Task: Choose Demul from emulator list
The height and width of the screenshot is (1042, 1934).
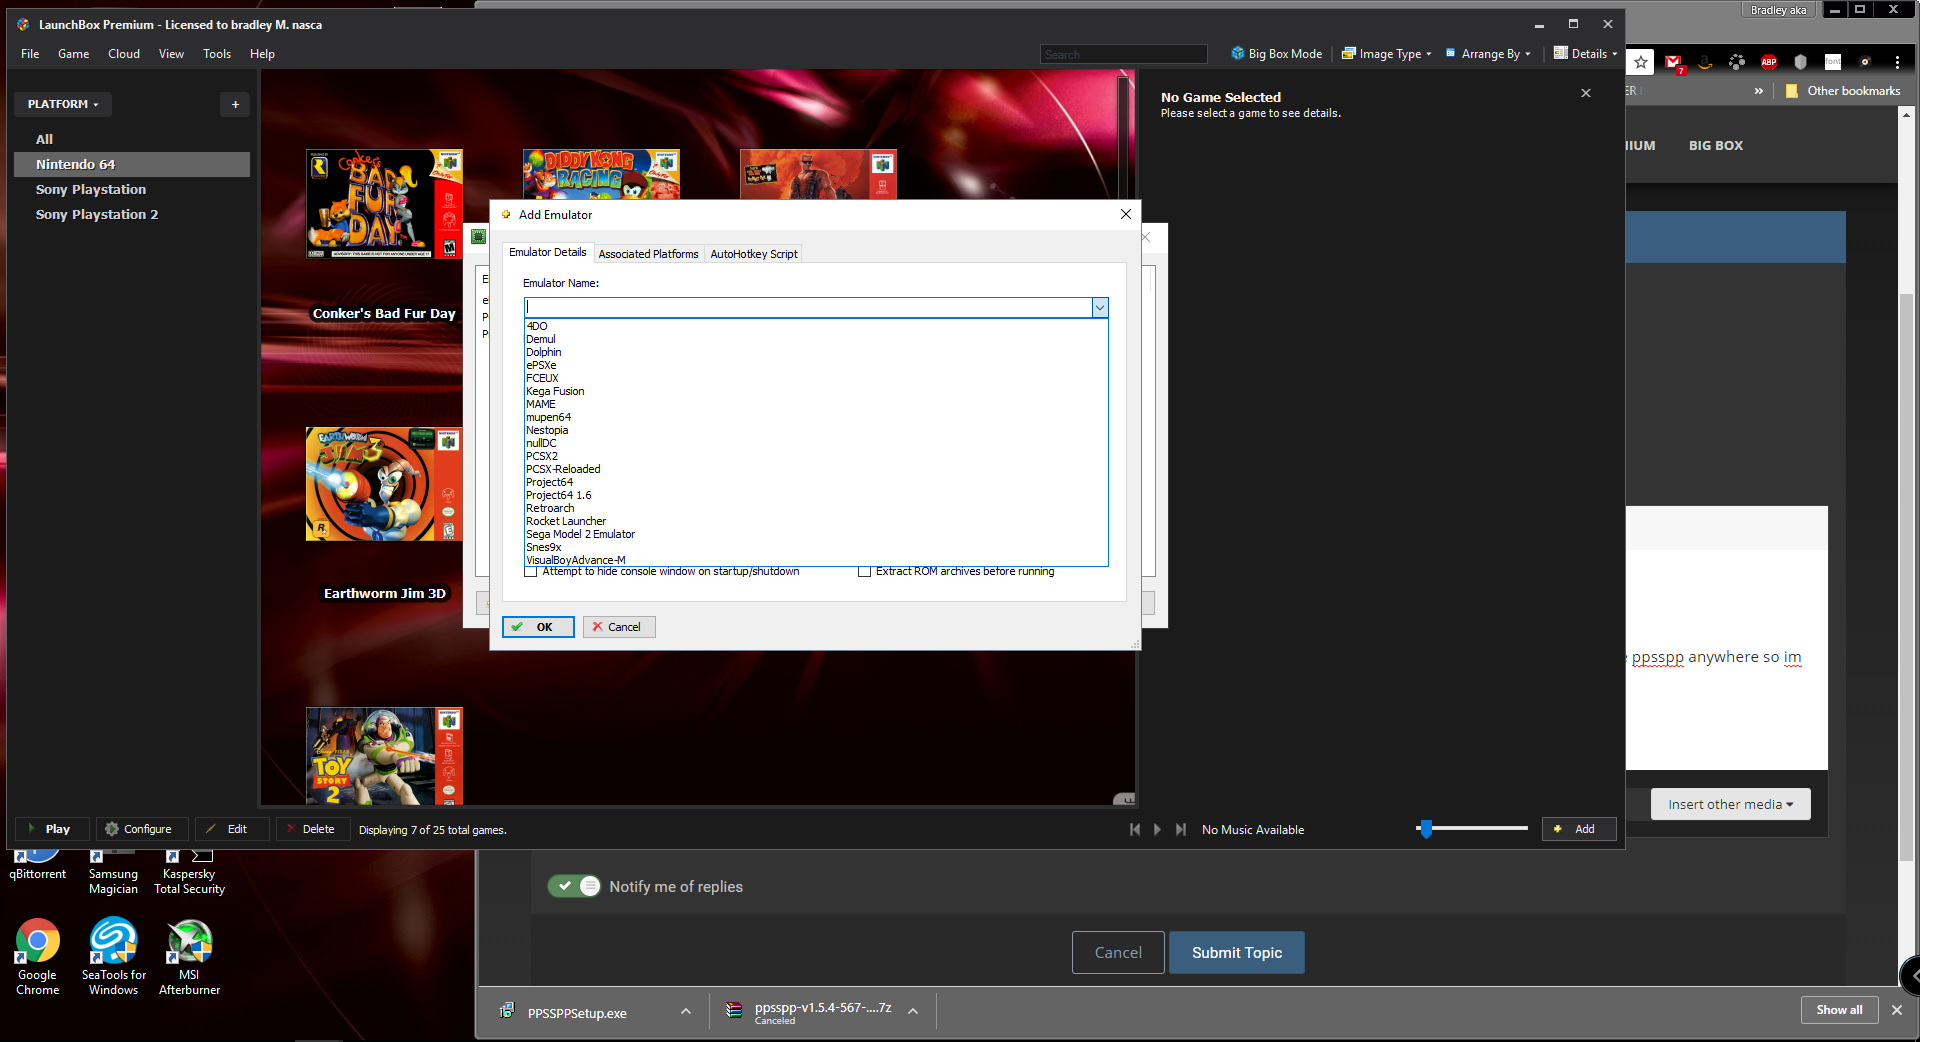Action: click(x=816, y=339)
